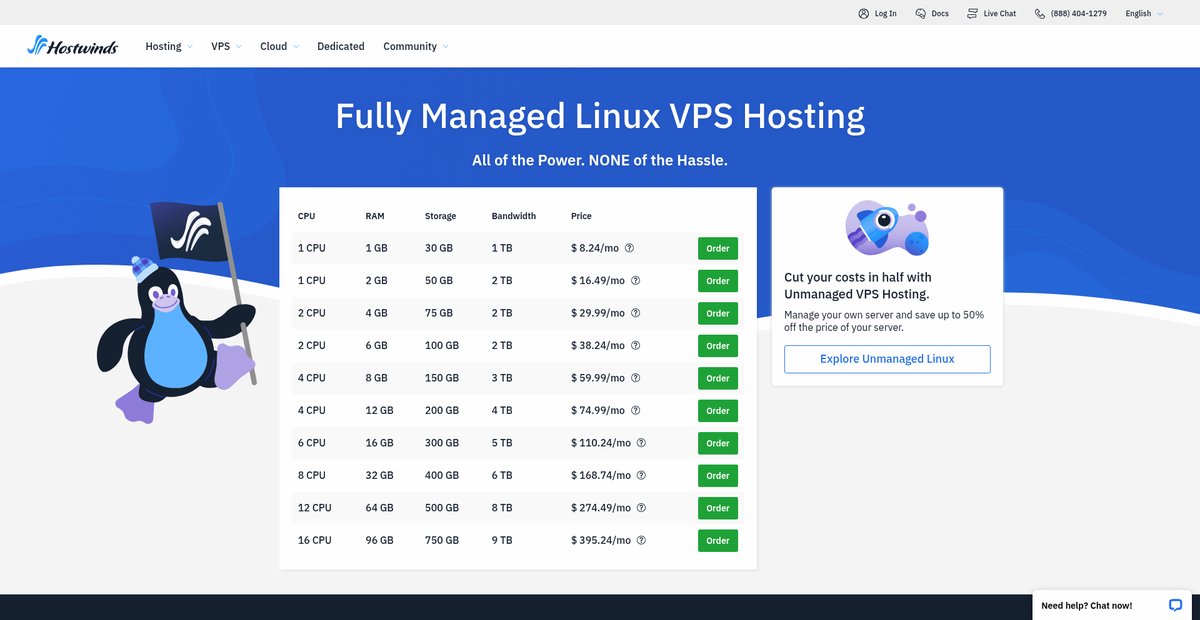This screenshot has width=1200, height=620.
Task: Click the (888) 404-1279 phone number
Action: [1078, 14]
